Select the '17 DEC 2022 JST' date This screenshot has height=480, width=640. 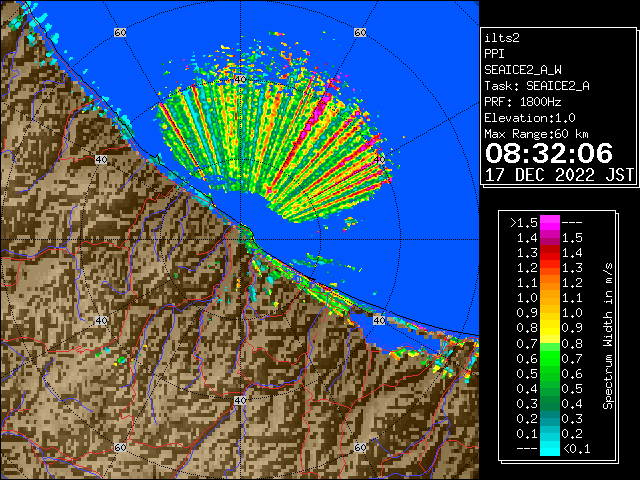pyautogui.click(x=559, y=175)
